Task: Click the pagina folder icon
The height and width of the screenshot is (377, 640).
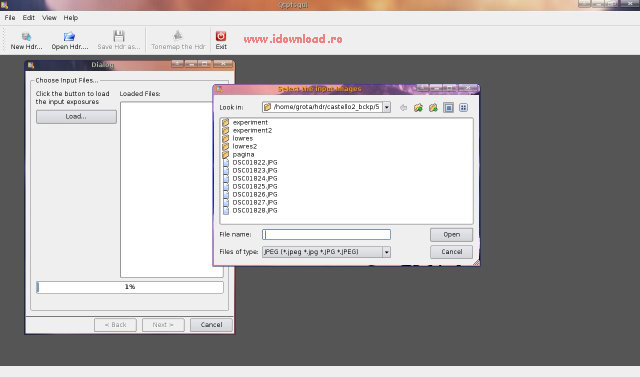Action: coord(226,155)
